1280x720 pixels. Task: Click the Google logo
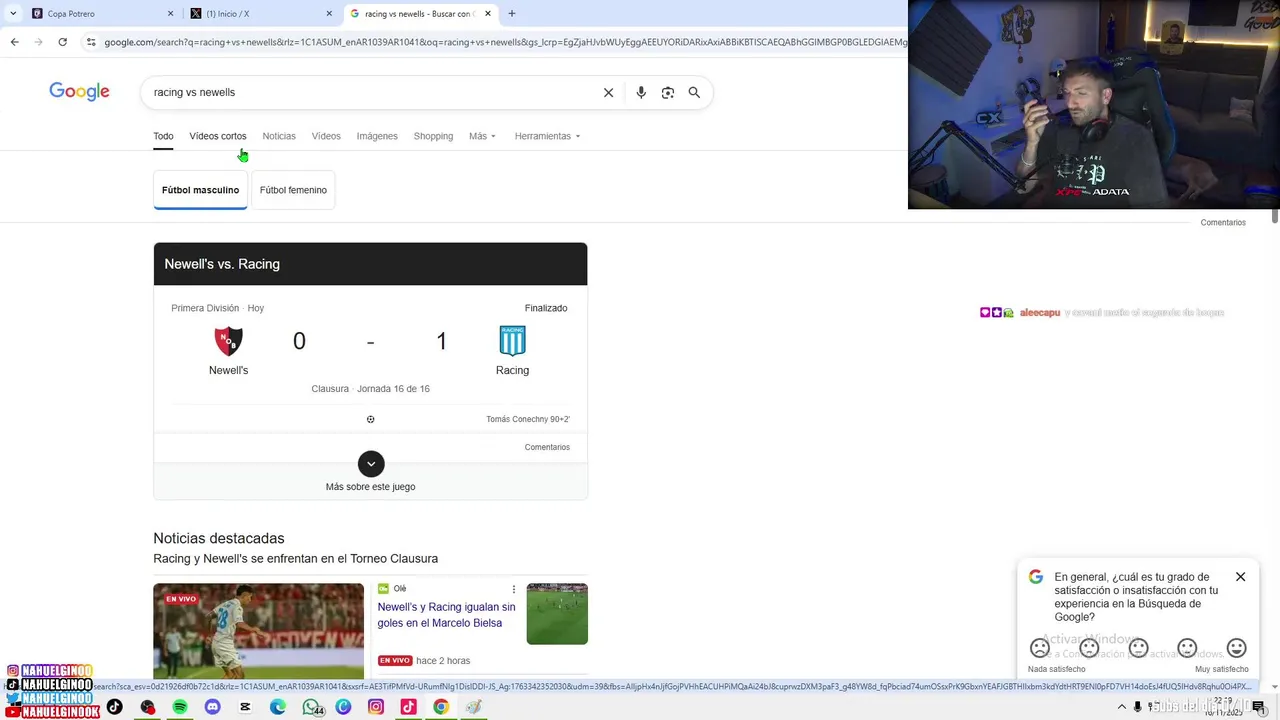(79, 92)
